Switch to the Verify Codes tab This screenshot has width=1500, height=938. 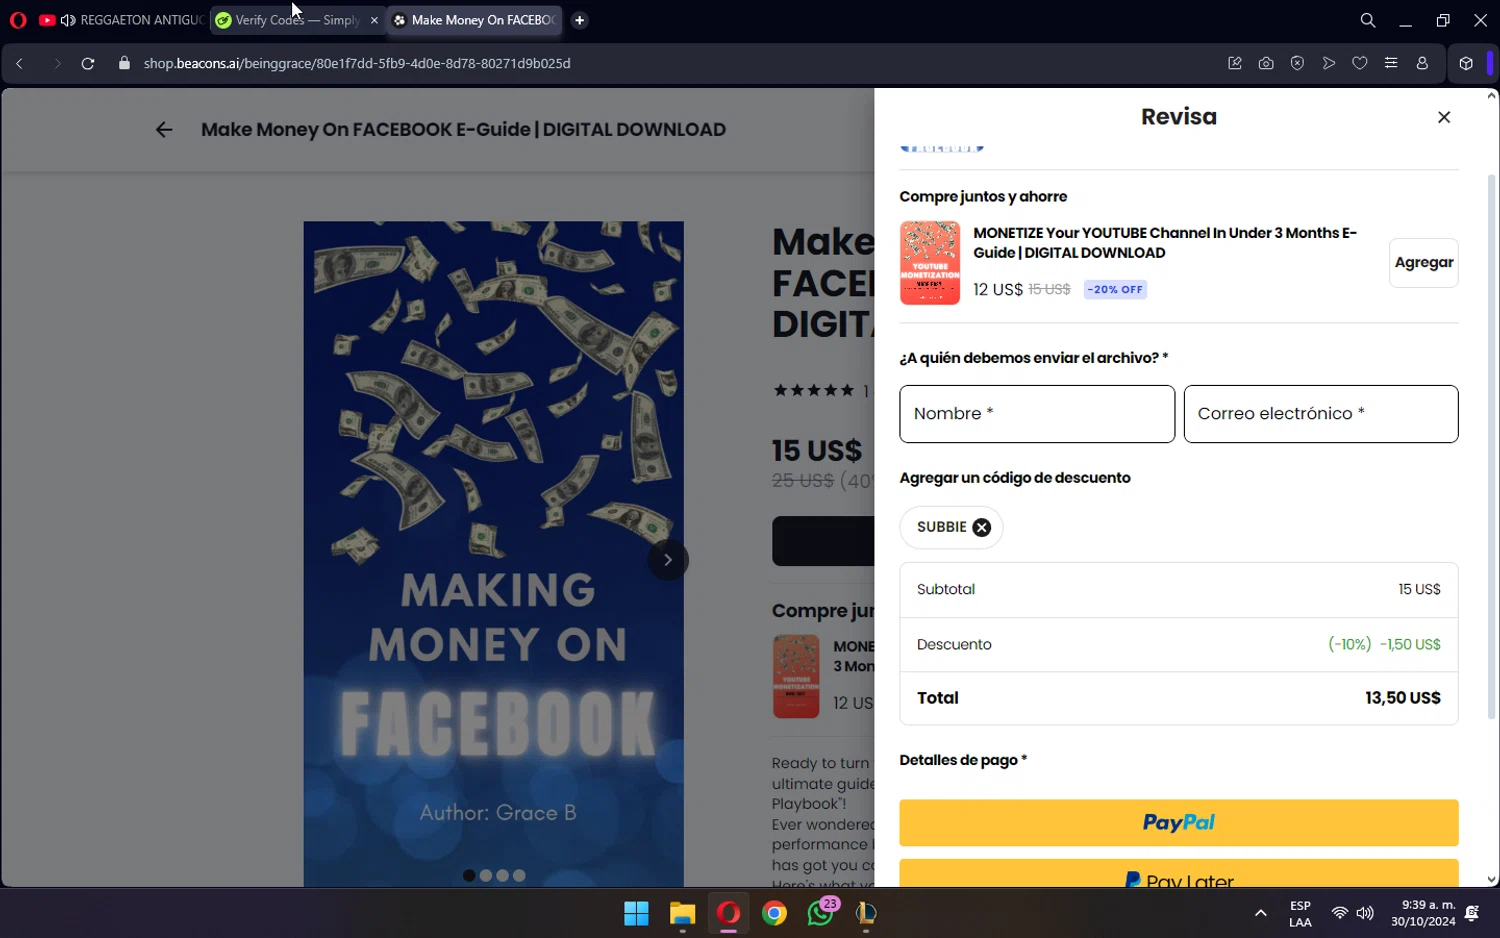coord(298,20)
